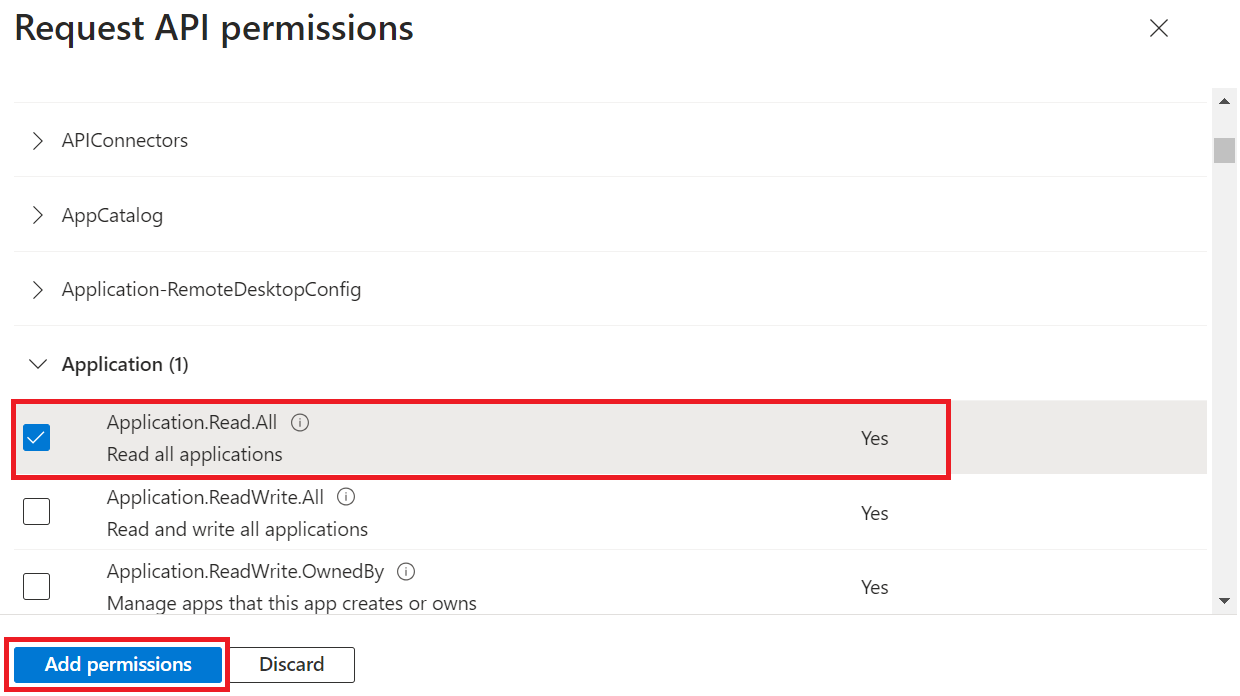
Task: Close the Request API permissions panel
Action: tap(1159, 28)
